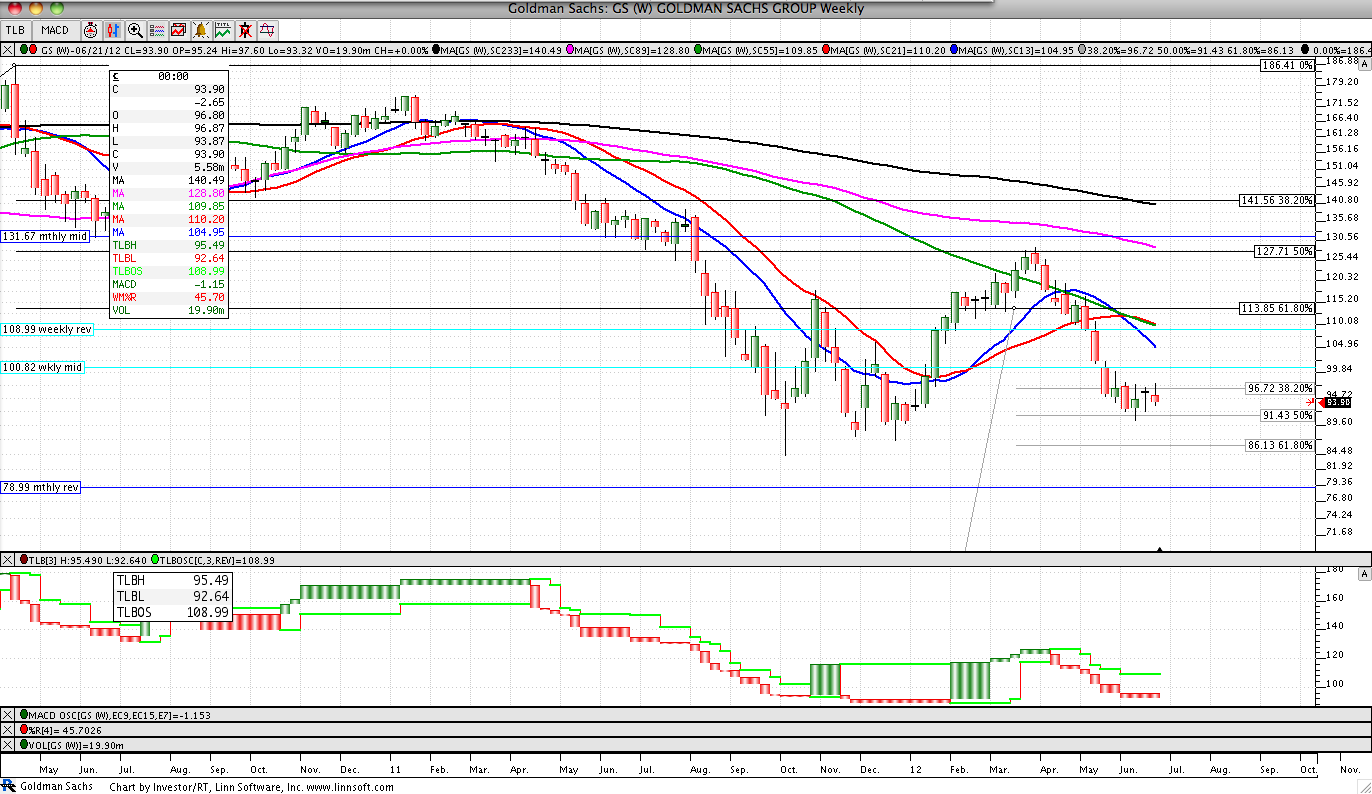Click the VOL[GS (W)]=19.90m pane title

[x=77, y=745]
